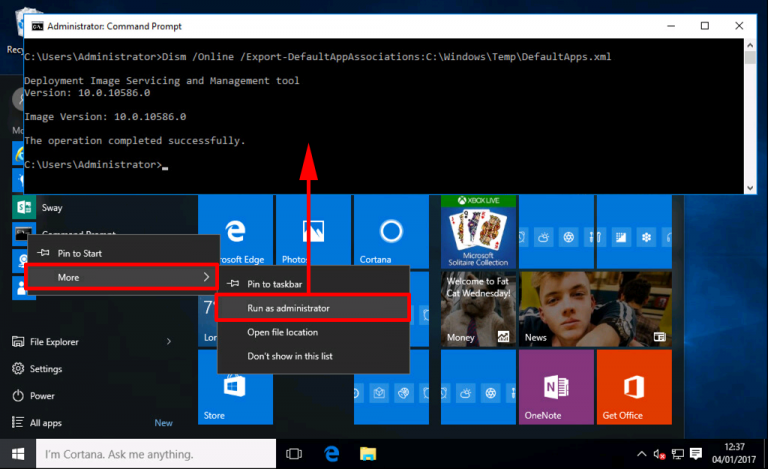Image resolution: width=768 pixels, height=469 pixels.
Task: Select Run as administrator
Action: (x=312, y=308)
